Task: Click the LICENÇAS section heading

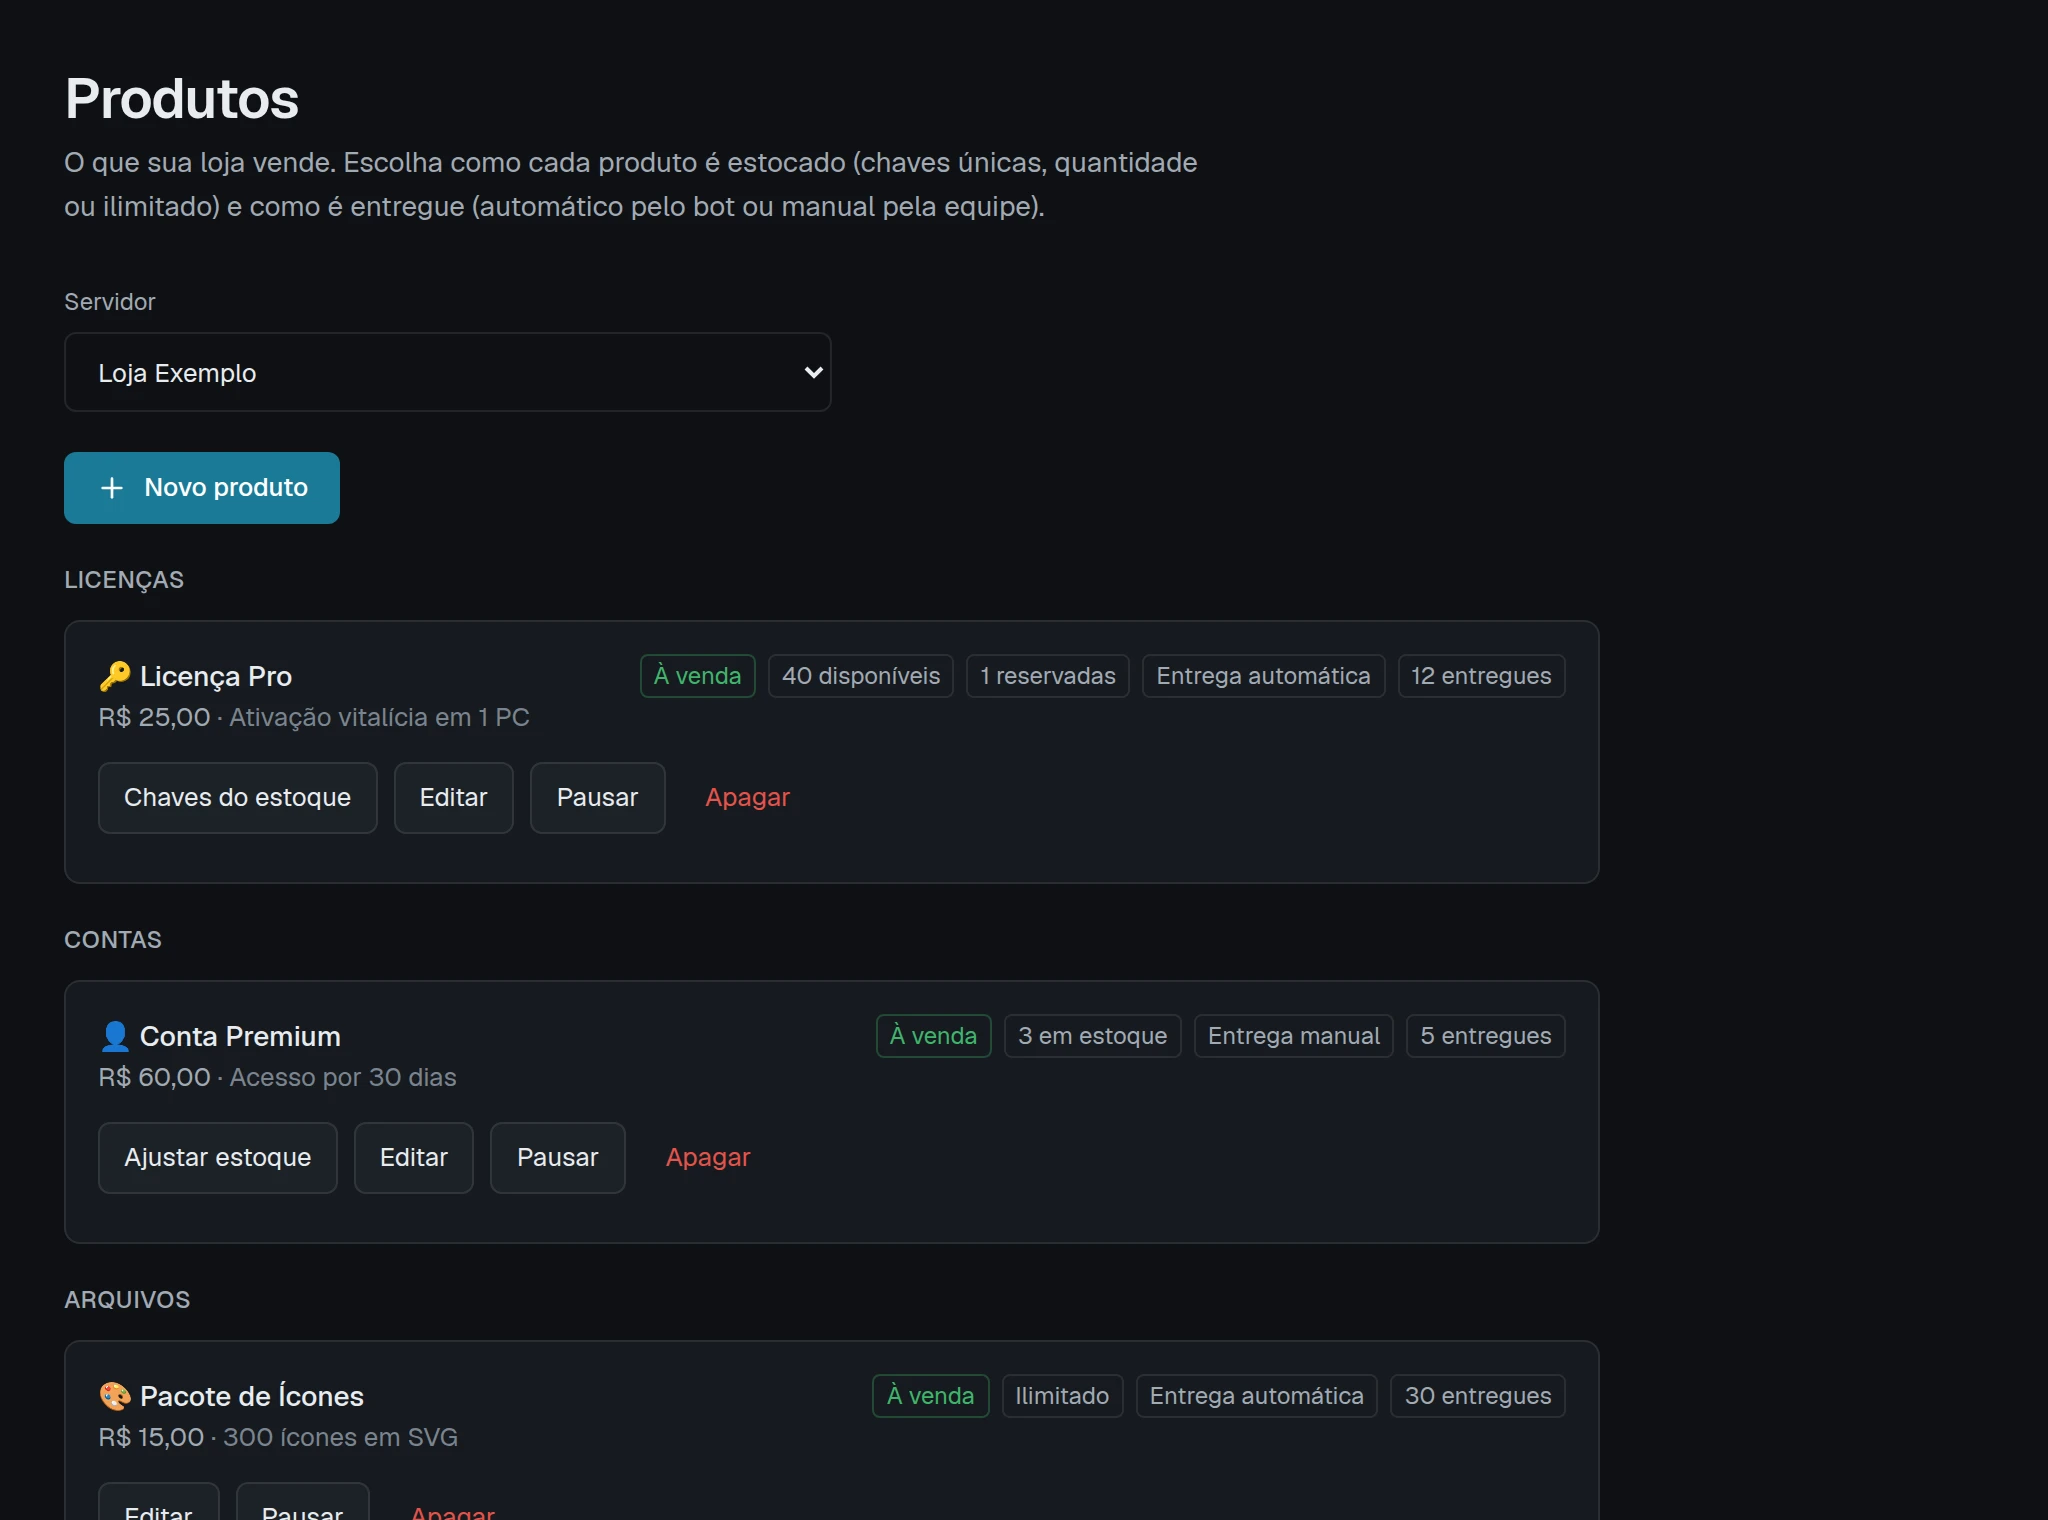Action: pyautogui.click(x=124, y=580)
